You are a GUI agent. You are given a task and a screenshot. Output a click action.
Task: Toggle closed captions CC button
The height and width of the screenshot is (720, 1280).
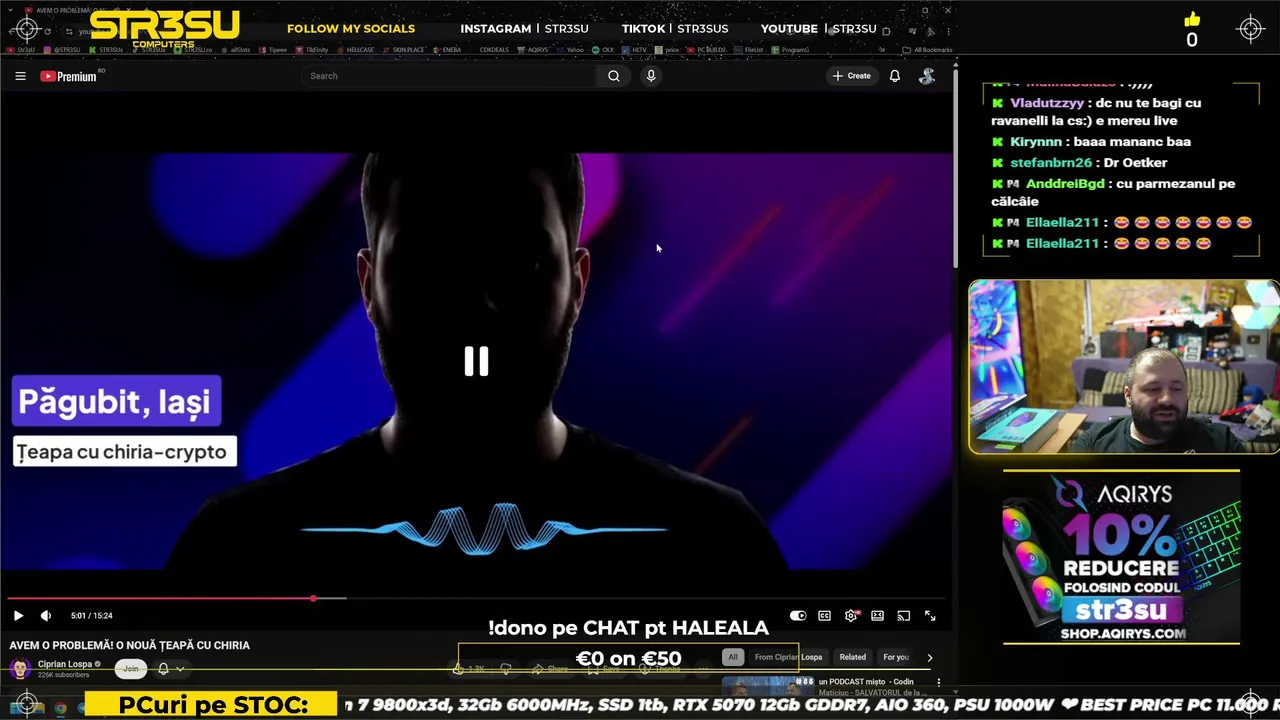(824, 616)
